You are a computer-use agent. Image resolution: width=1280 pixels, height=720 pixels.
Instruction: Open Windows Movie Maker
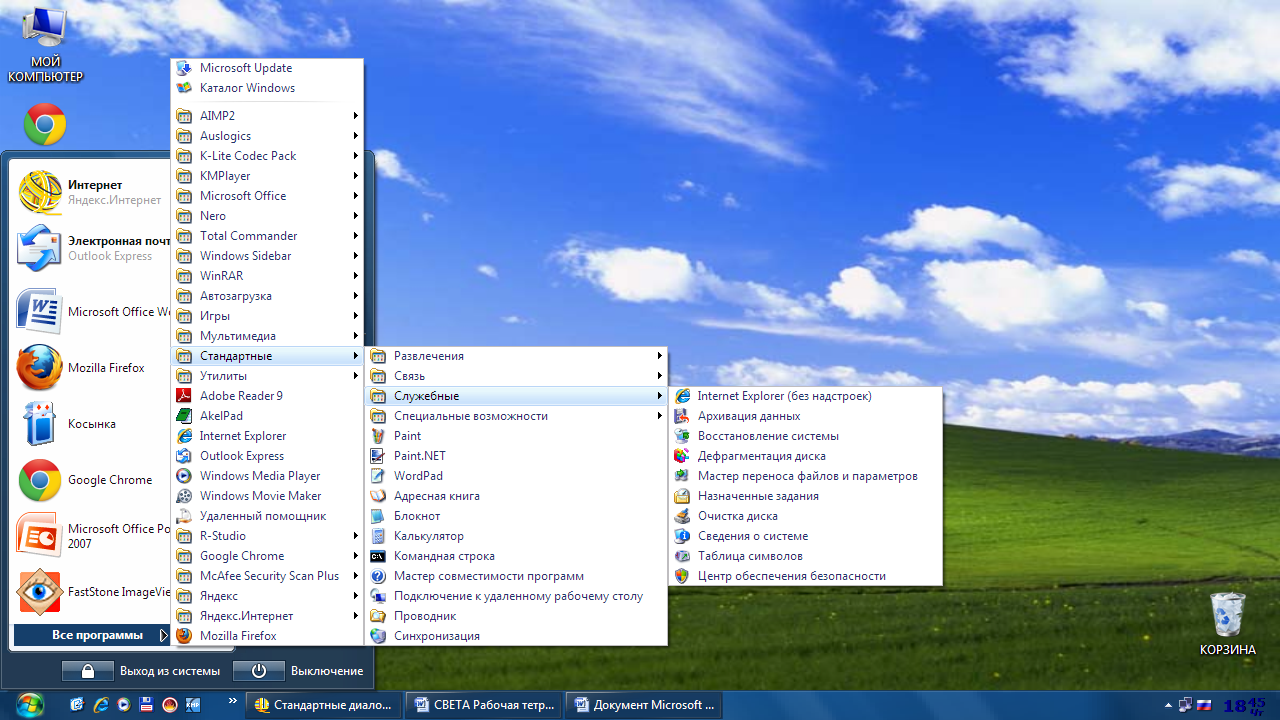click(267, 496)
